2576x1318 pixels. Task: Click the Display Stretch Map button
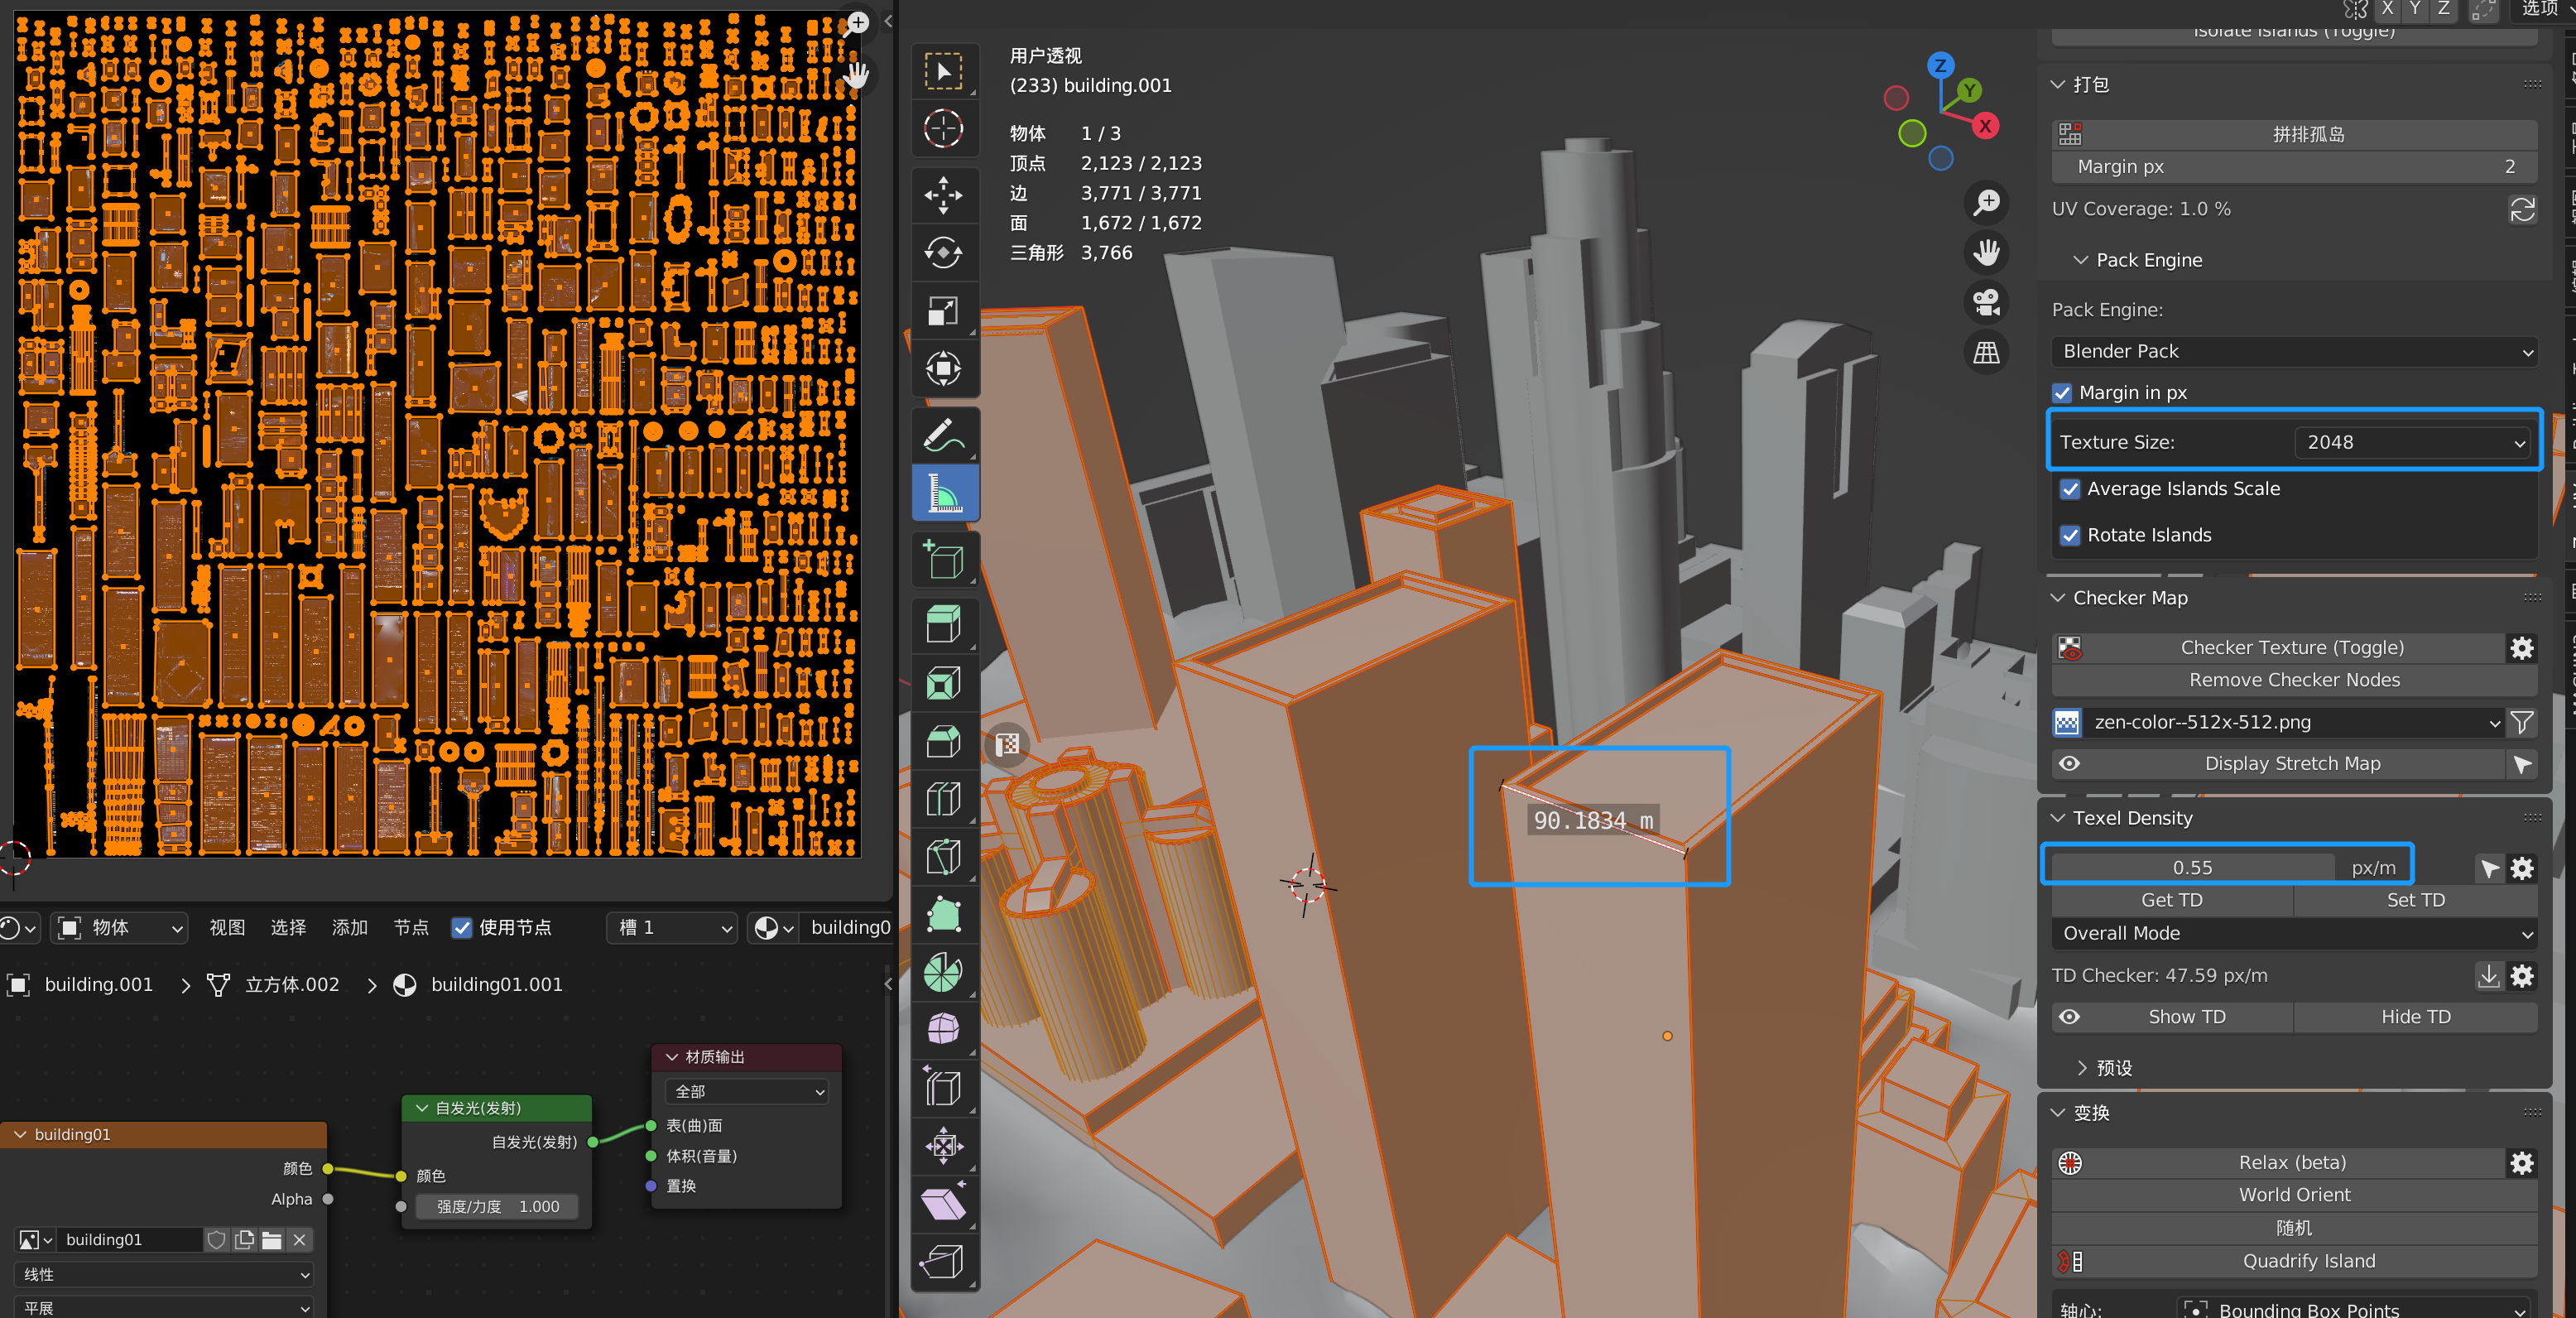click(2278, 764)
